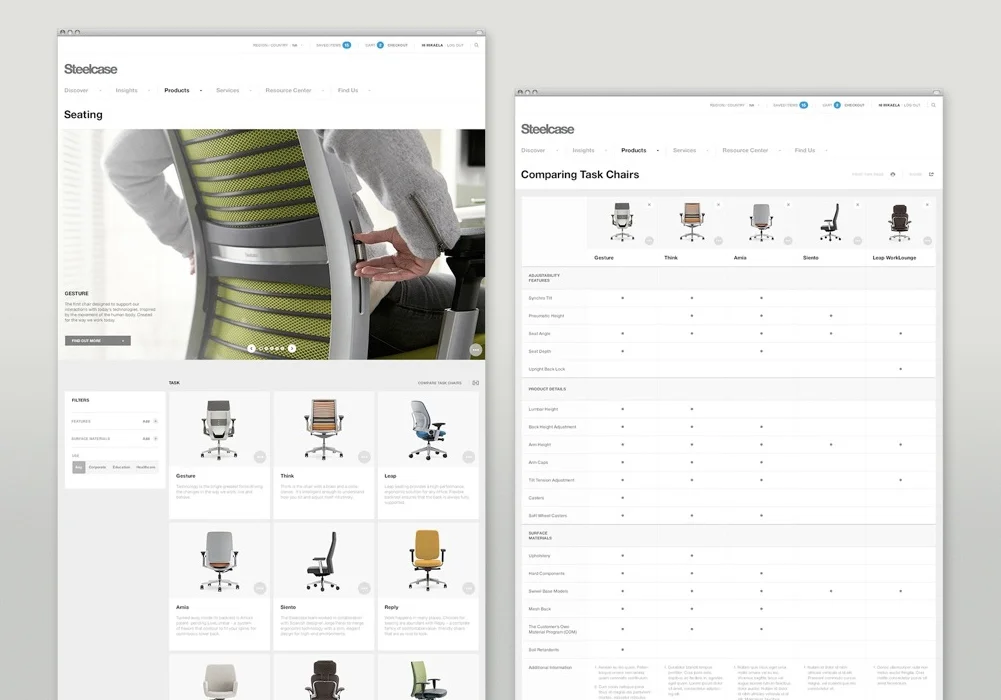The image size is (1001, 700).
Task: Remove Siento chair from comparison
Action: [857, 205]
